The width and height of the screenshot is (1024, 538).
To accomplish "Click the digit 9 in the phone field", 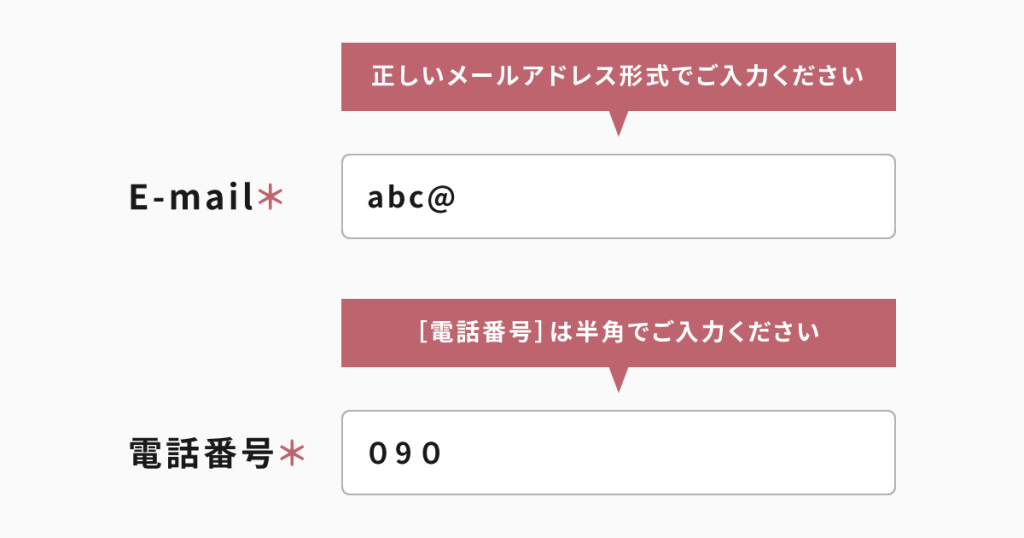I will (404, 453).
